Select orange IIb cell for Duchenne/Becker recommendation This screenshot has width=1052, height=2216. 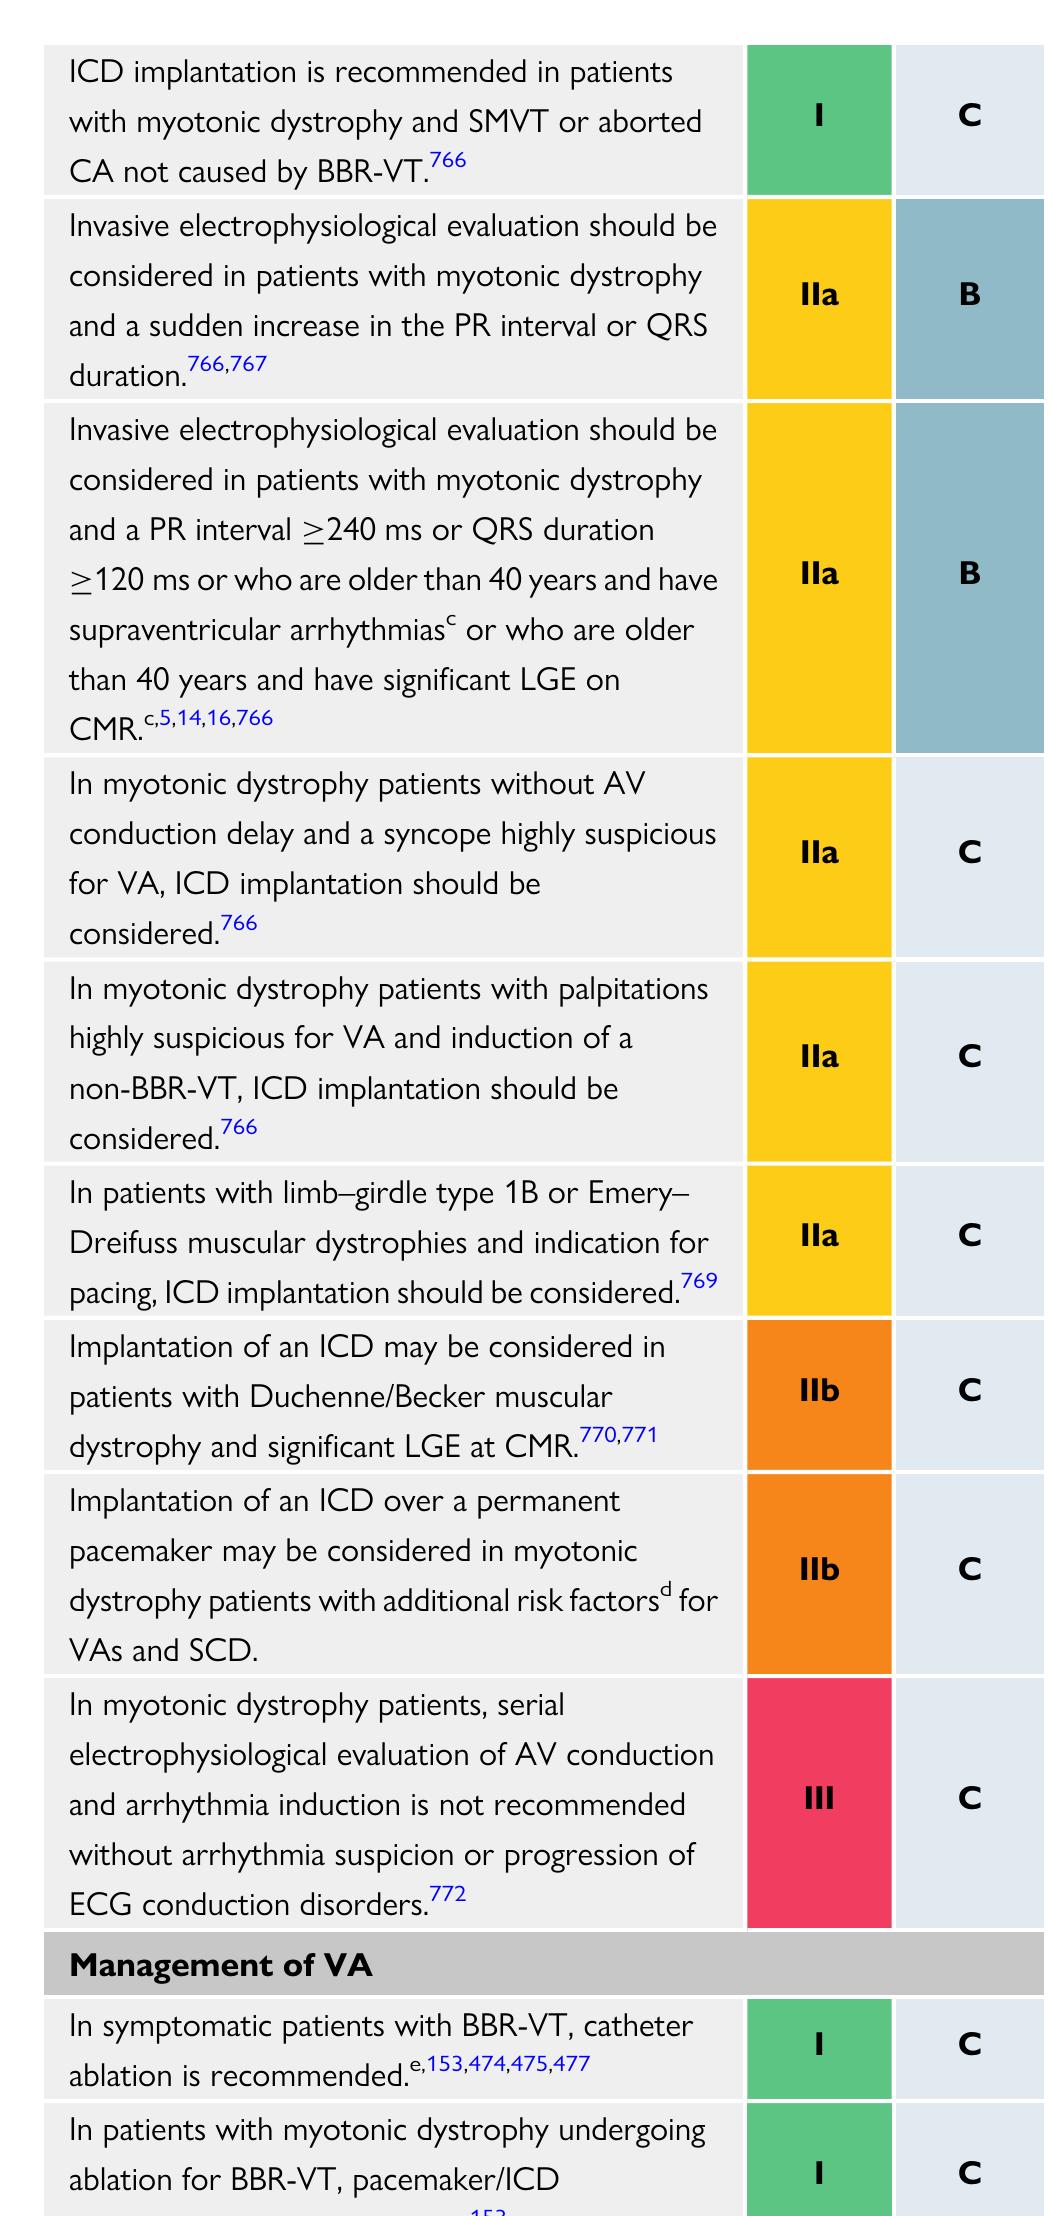point(819,1391)
